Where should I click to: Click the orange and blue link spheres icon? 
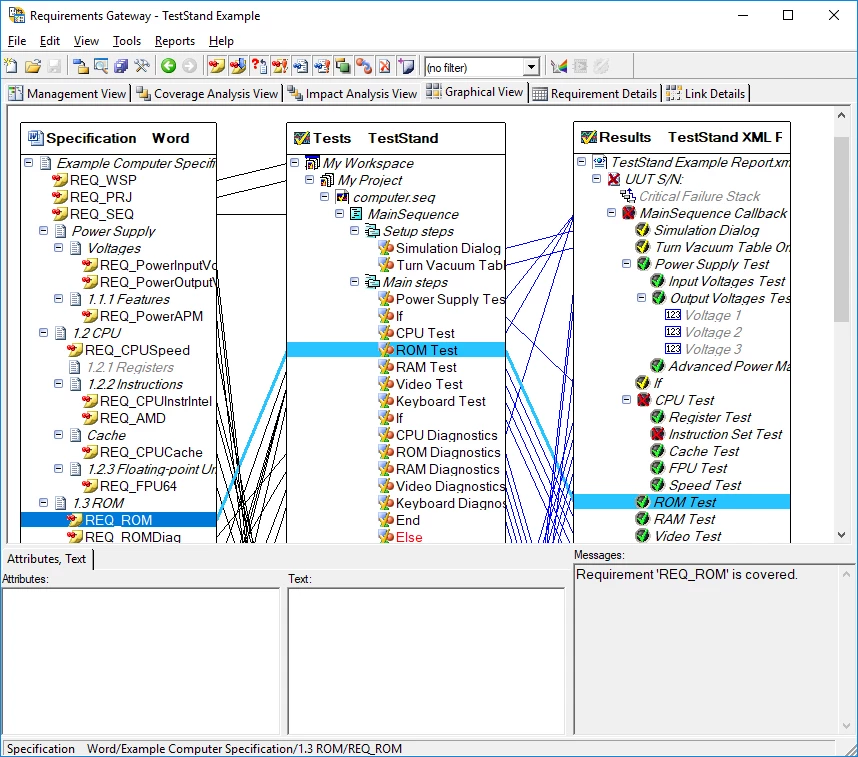pos(364,66)
